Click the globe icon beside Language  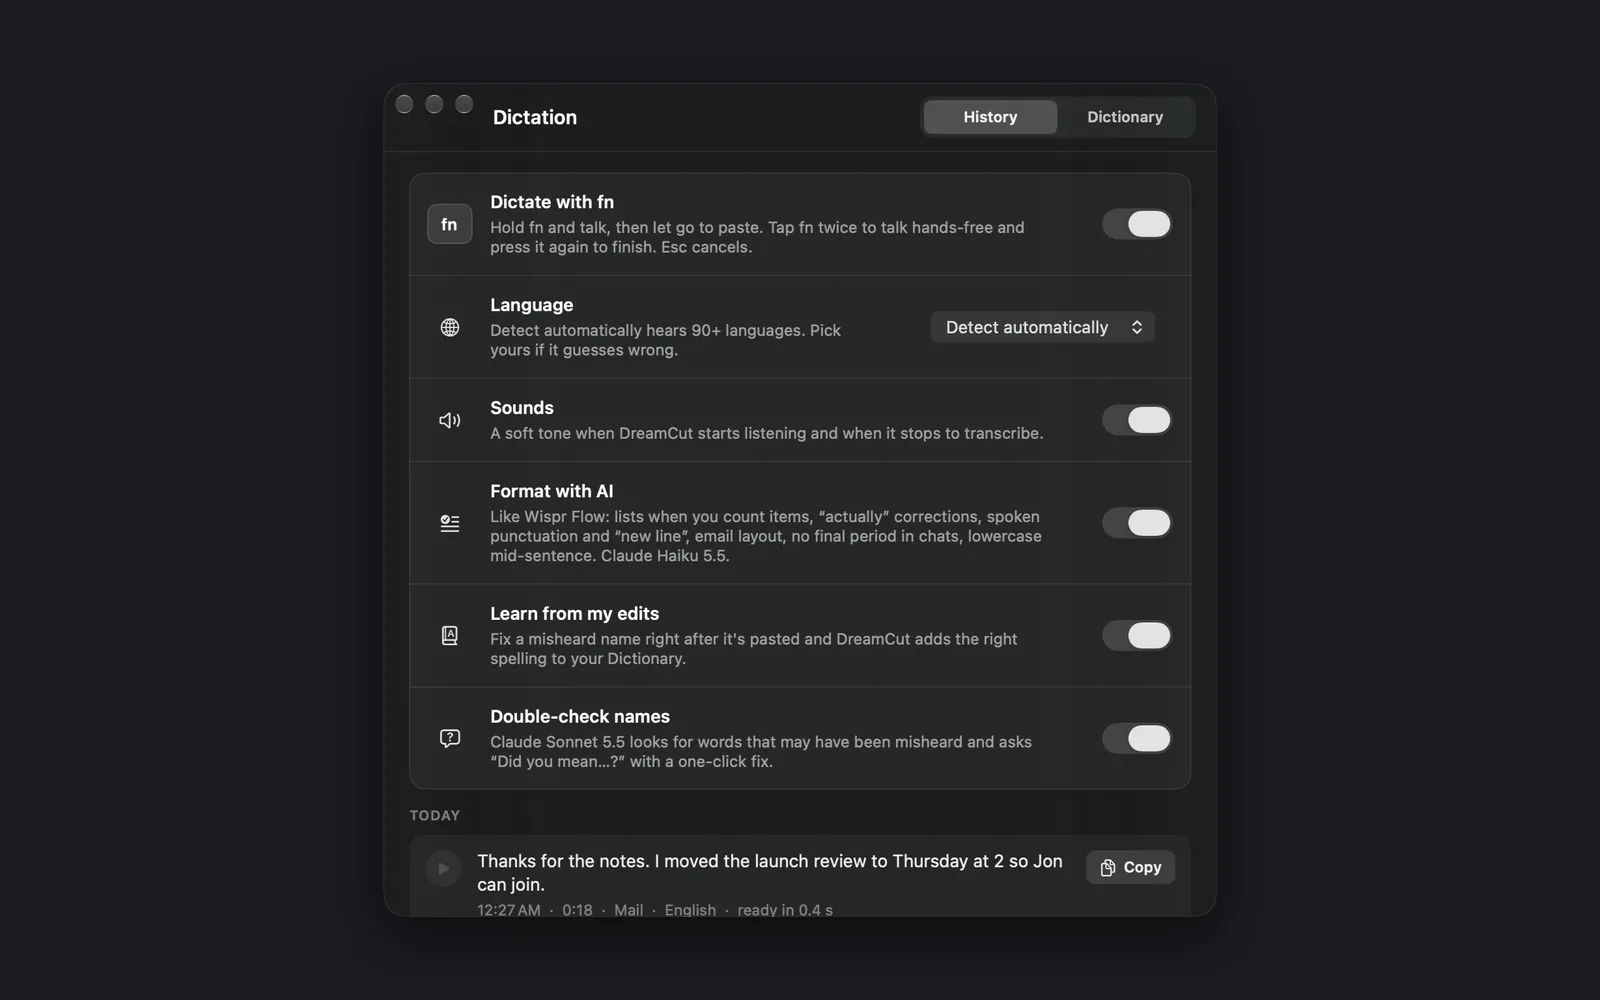[450, 327]
